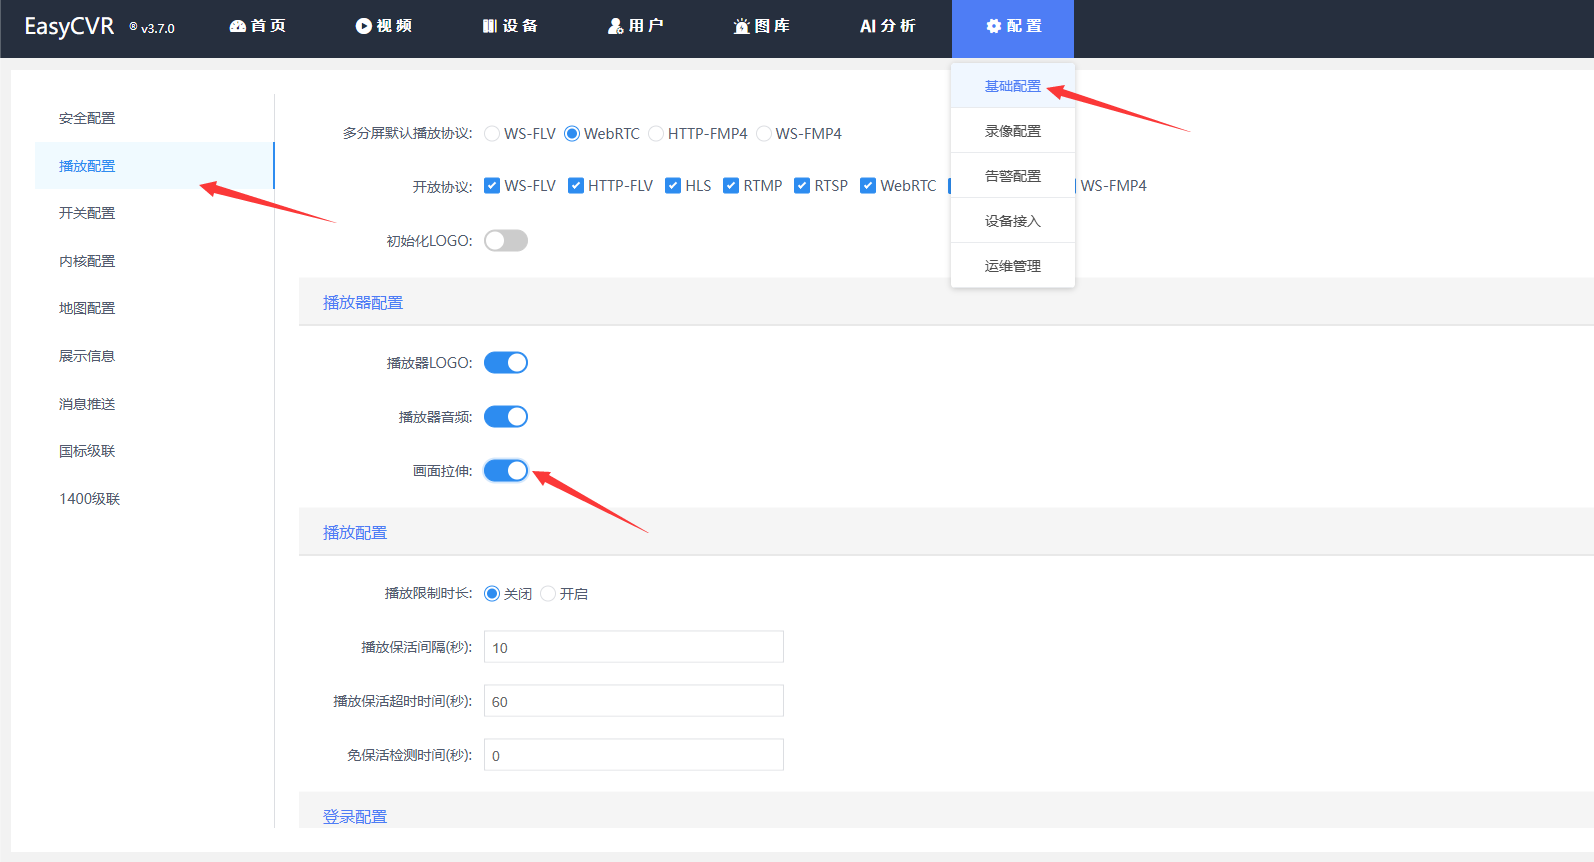Image resolution: width=1594 pixels, height=862 pixels.
Task: Open the 设备 devices tab
Action: coord(510,26)
